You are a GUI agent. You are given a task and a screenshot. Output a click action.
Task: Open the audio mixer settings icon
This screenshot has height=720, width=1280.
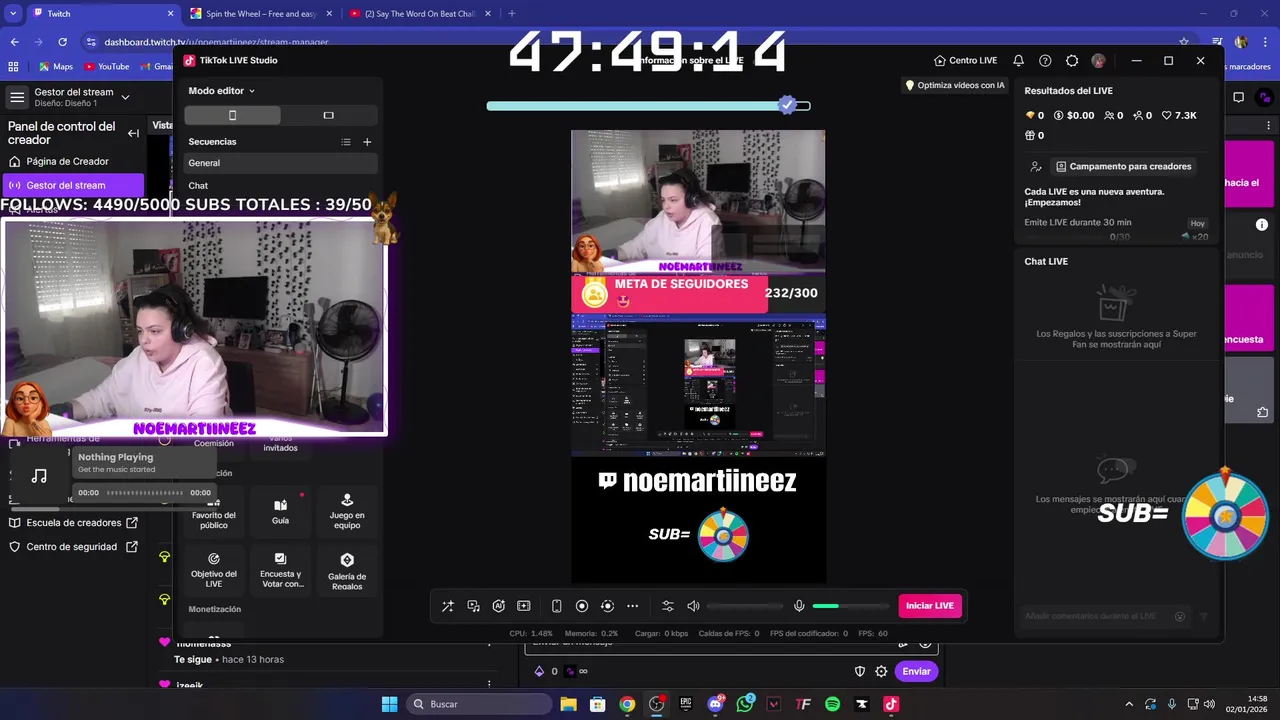[x=668, y=606]
